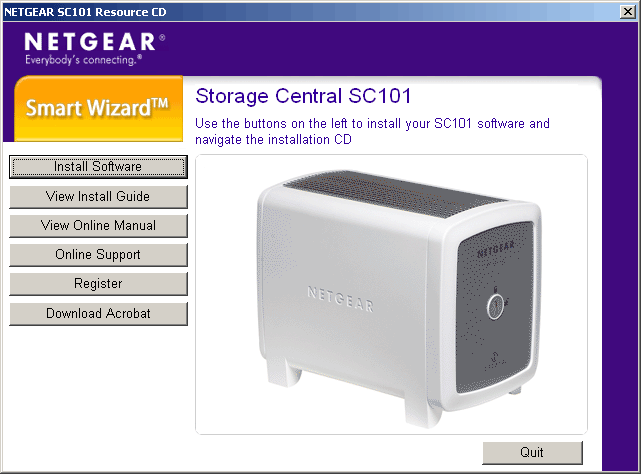Click the window title bar text

[x=85, y=12]
